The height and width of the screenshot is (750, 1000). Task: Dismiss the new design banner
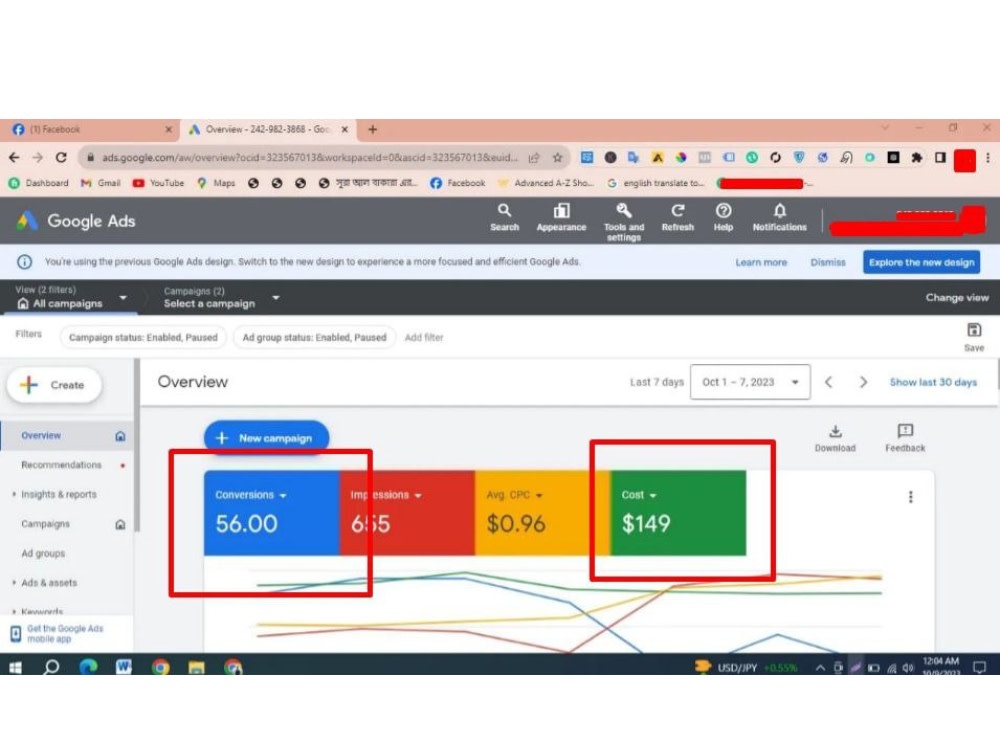click(x=828, y=262)
